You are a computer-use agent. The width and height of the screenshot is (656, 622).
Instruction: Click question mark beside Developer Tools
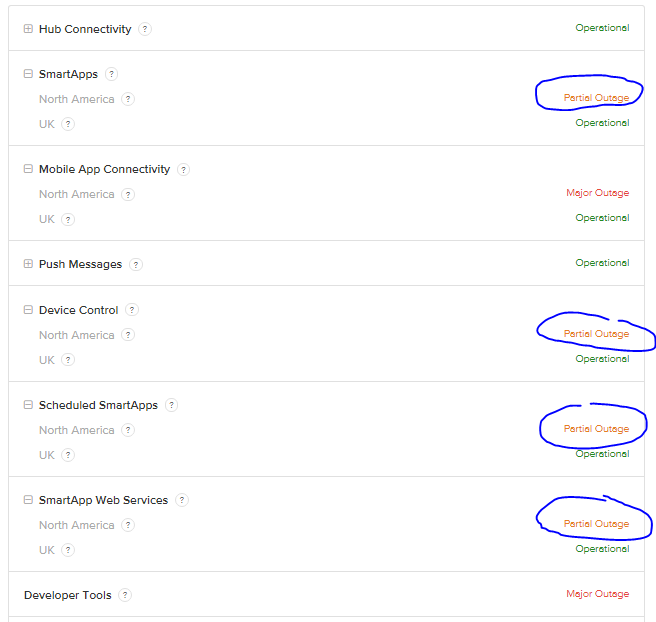point(124,595)
